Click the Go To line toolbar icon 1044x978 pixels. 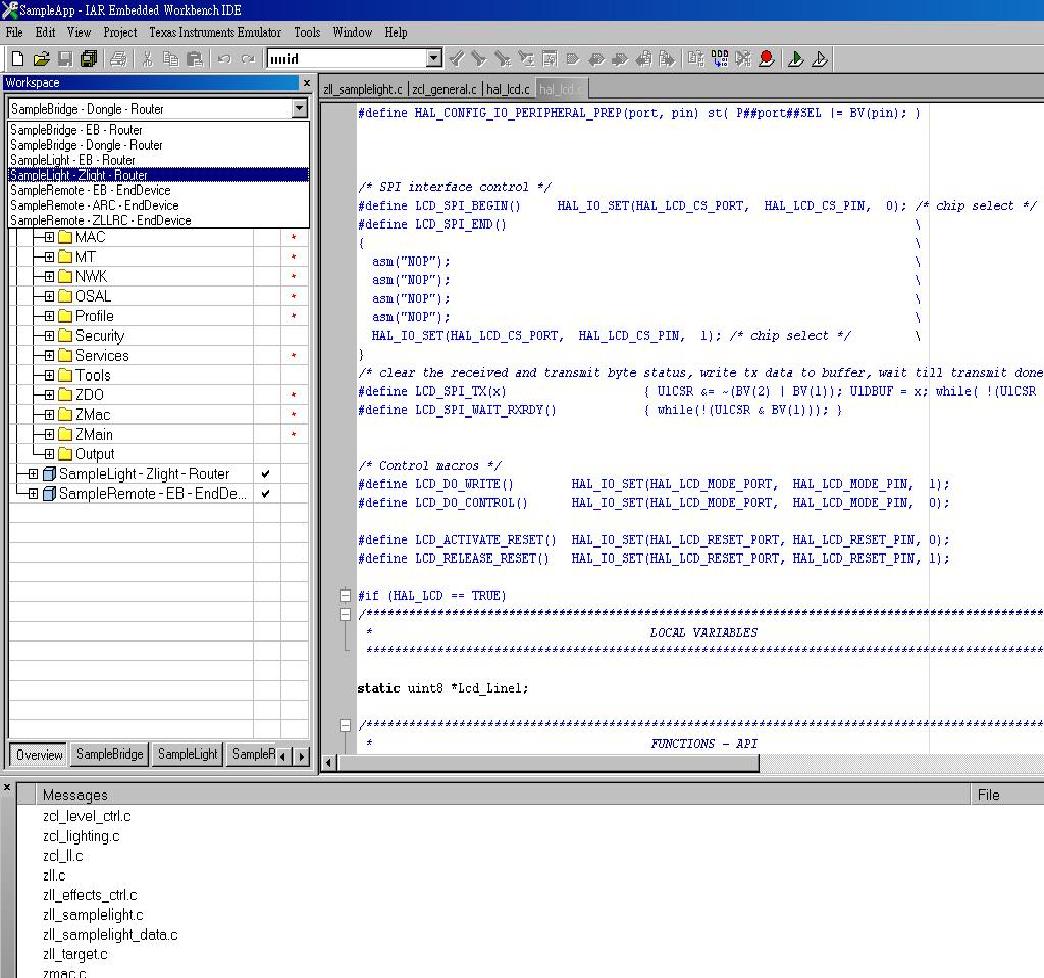coord(549,59)
